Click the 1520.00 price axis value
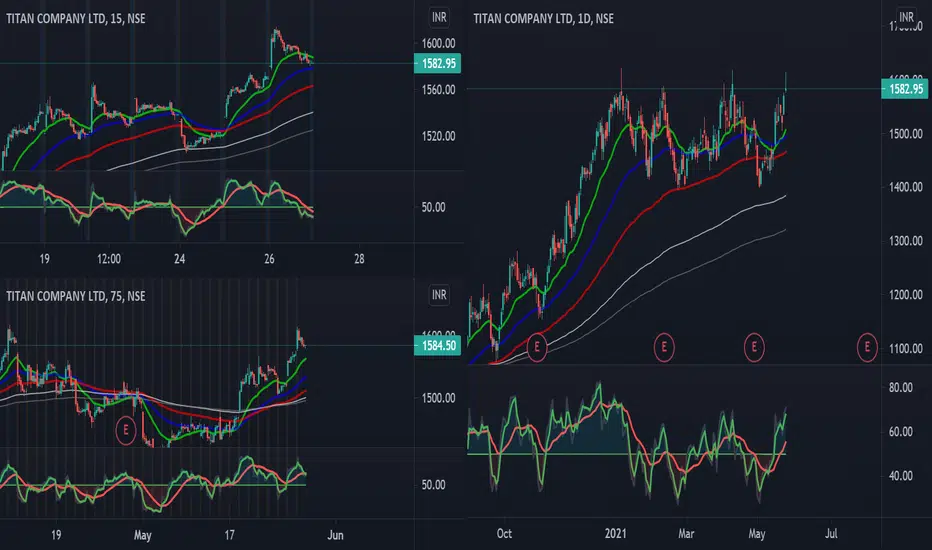Viewport: 932px width, 550px height. pos(438,136)
